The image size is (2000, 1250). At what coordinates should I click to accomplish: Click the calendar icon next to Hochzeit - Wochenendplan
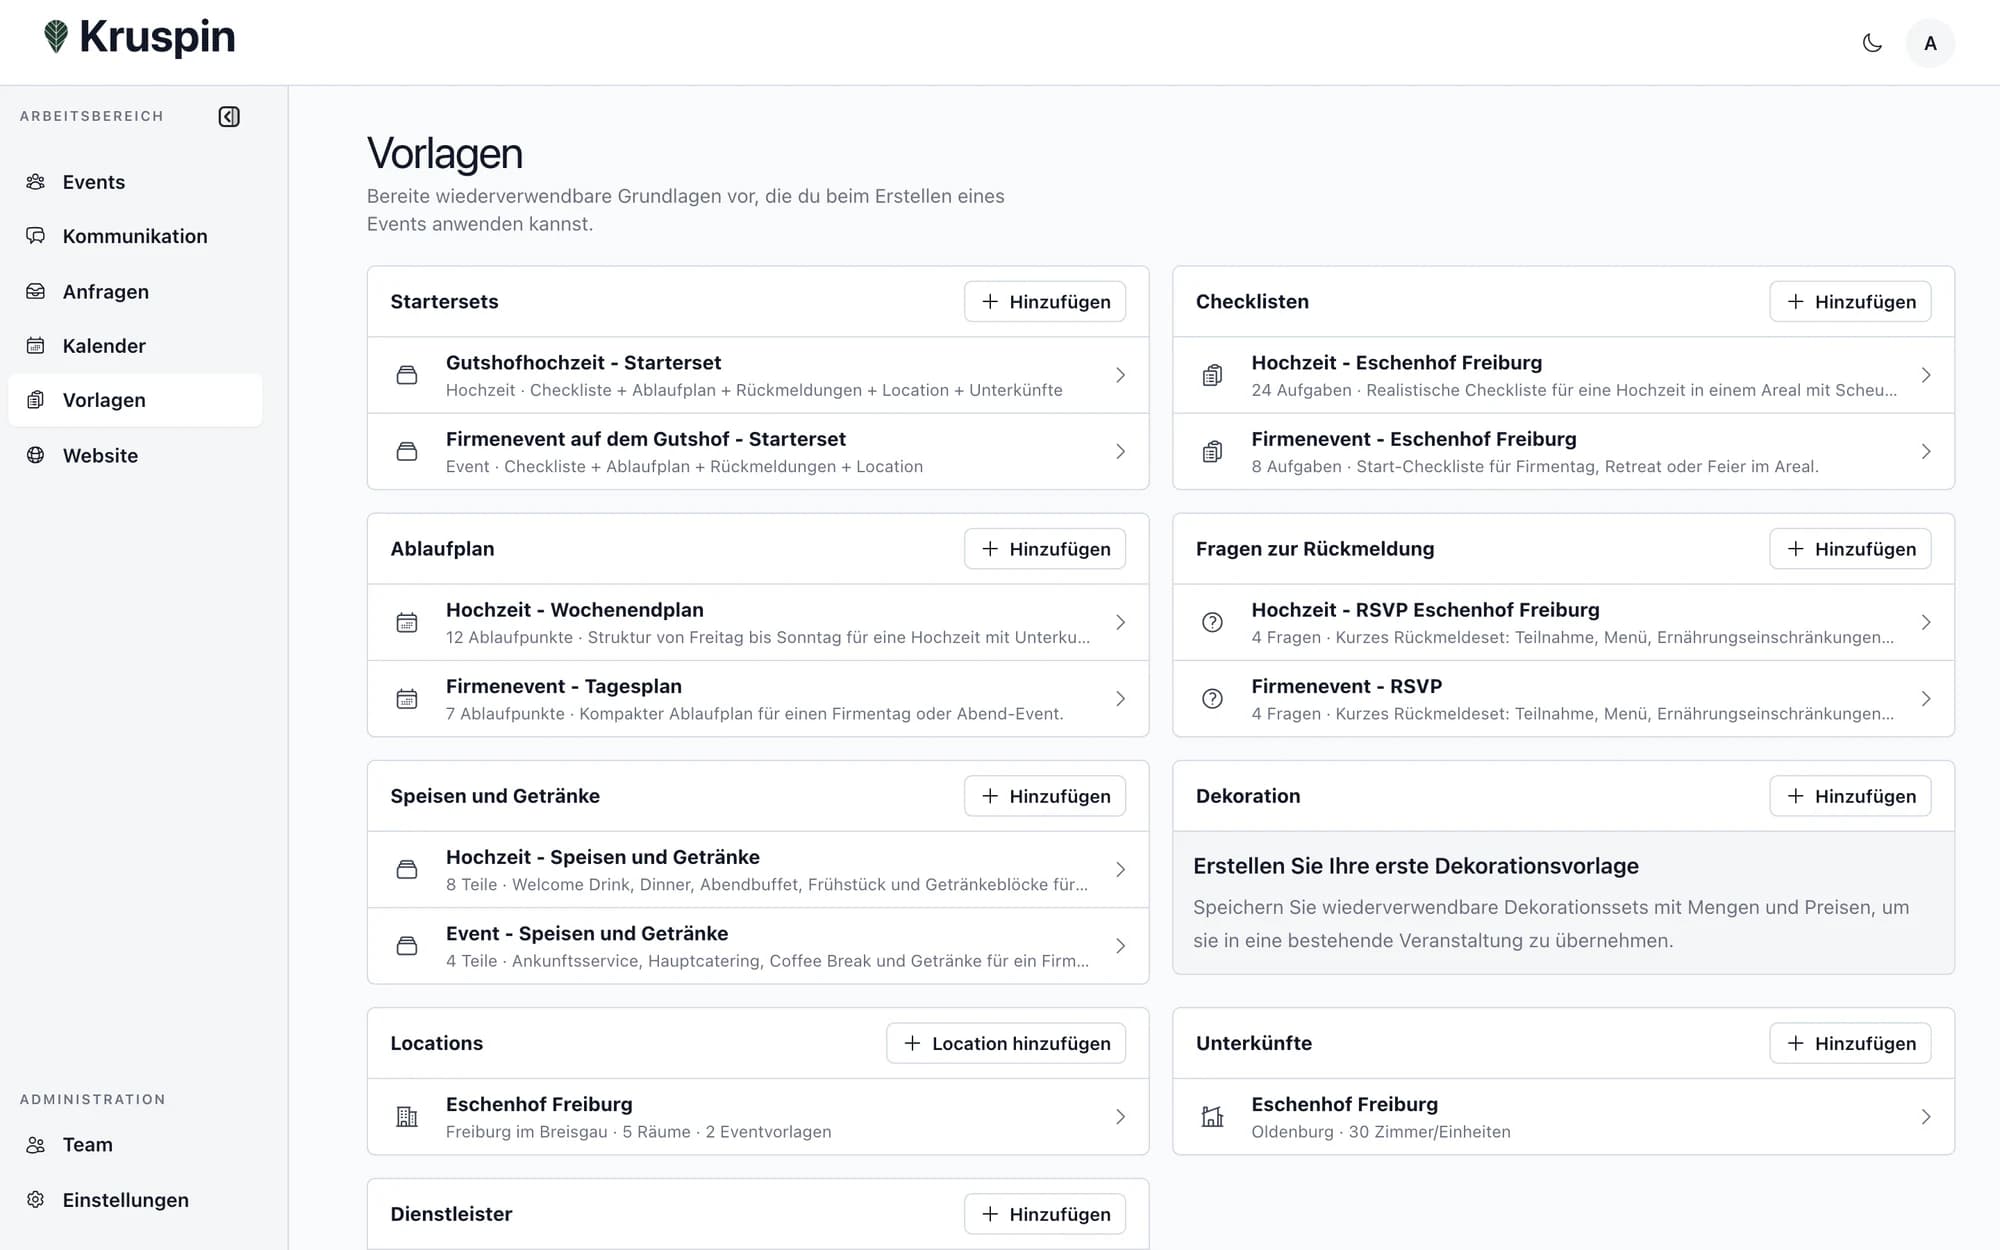click(407, 622)
